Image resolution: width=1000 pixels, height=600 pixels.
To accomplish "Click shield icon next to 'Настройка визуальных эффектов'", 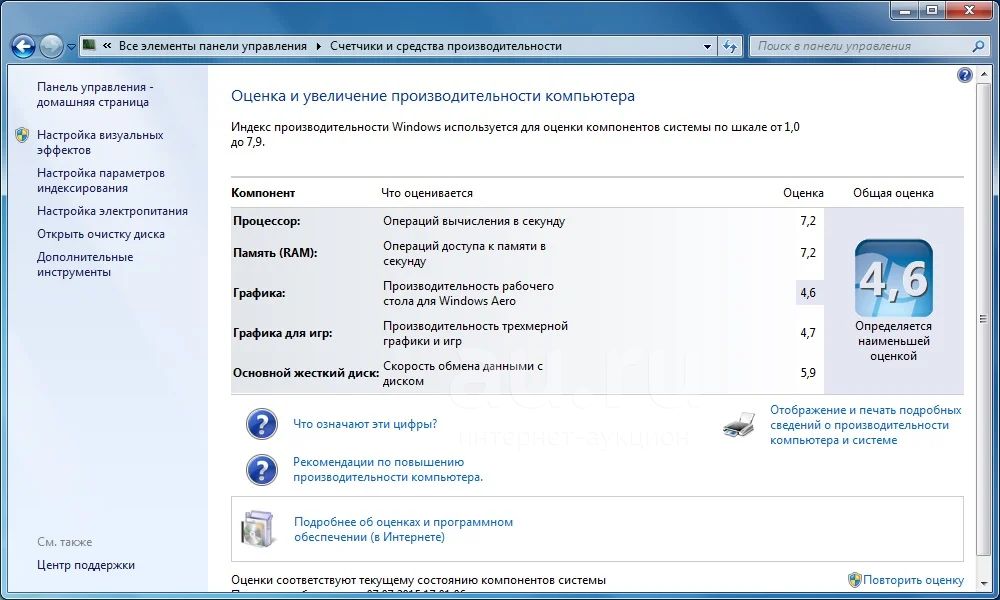I will pos(22,135).
